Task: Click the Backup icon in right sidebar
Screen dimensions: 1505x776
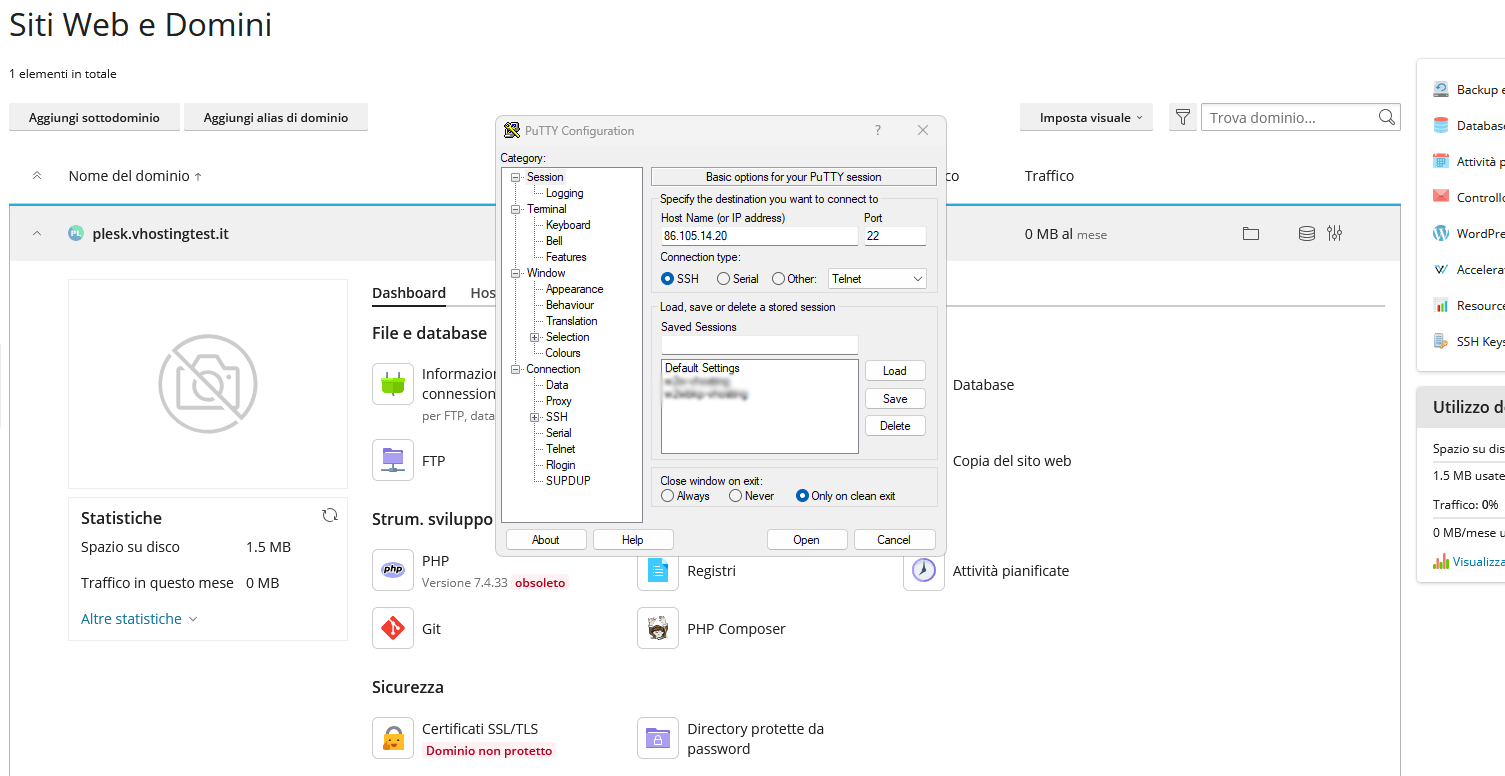Action: click(1441, 89)
